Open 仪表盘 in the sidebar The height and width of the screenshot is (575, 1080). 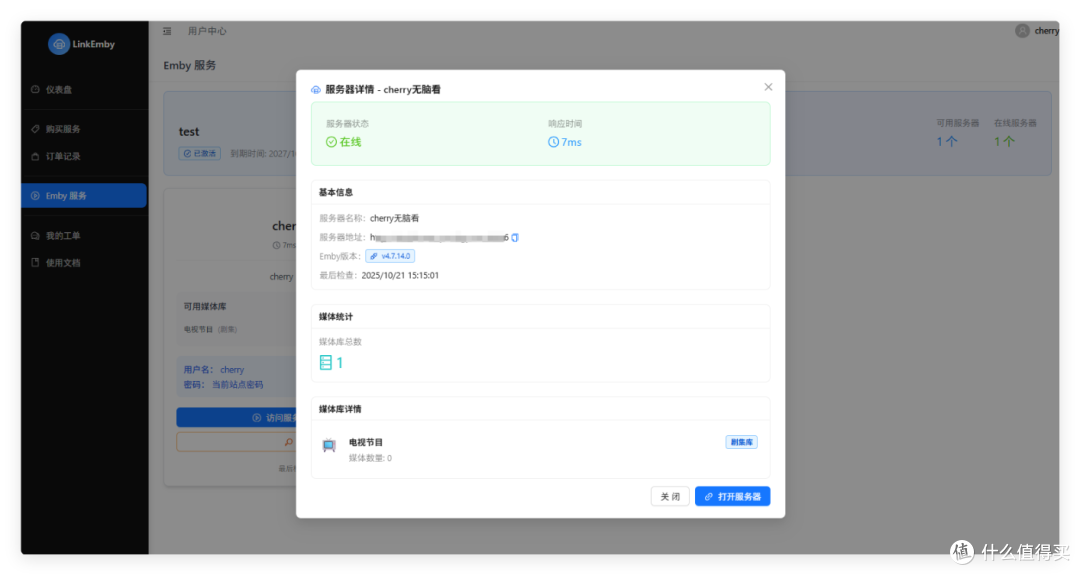(84, 90)
